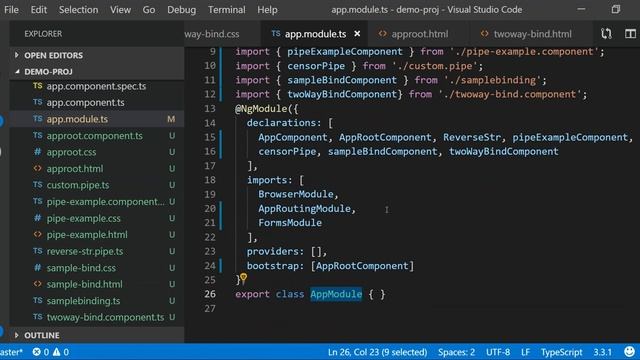Click Spaces: 2 indentation setting

click(456, 352)
